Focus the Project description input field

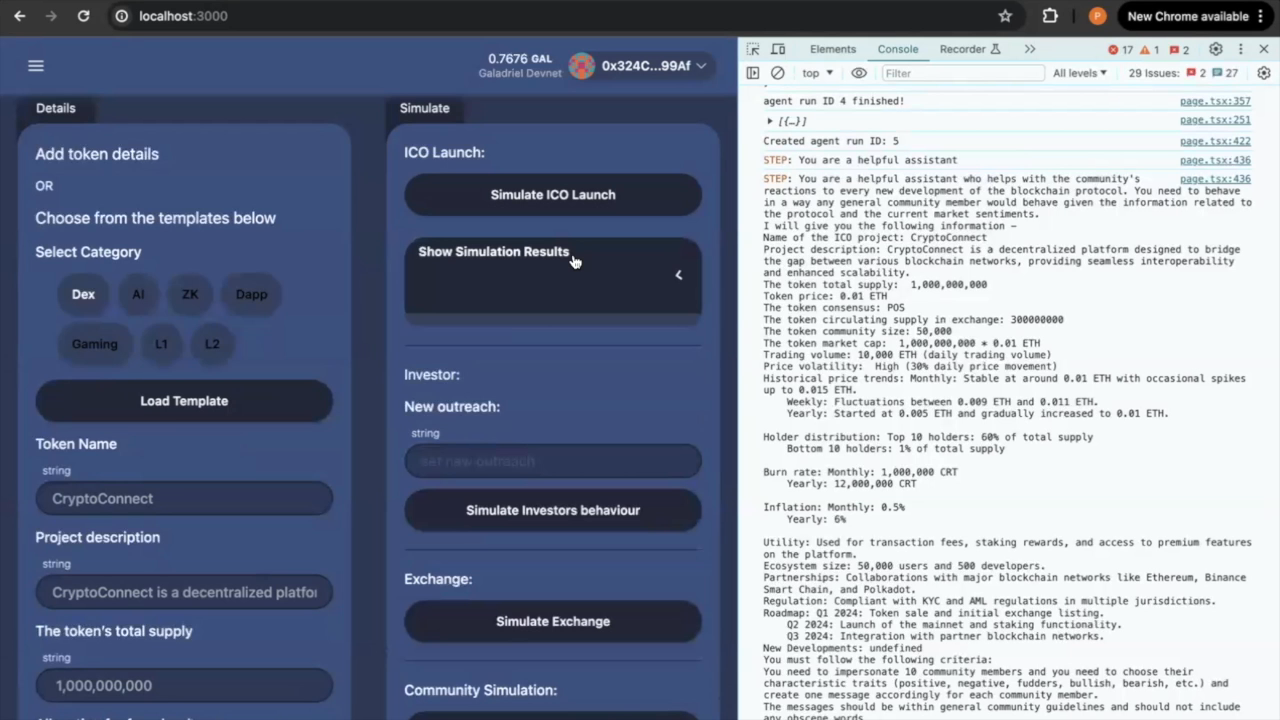(184, 592)
